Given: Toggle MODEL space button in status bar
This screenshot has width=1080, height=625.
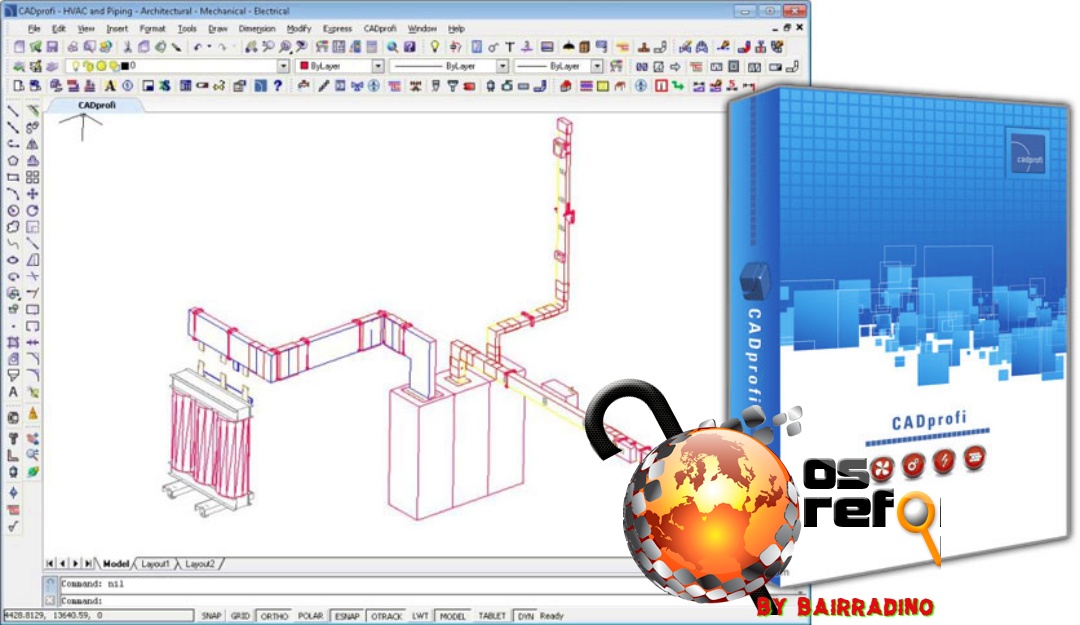Looking at the screenshot, I should point(453,616).
